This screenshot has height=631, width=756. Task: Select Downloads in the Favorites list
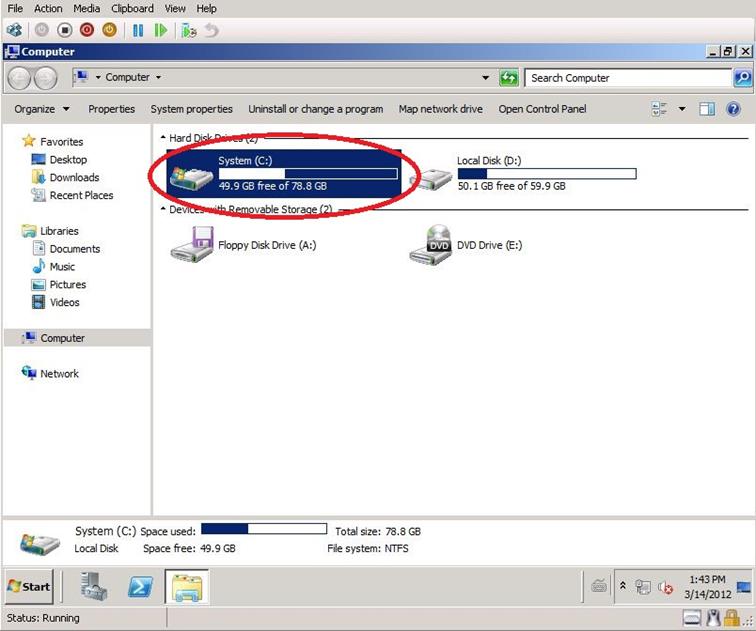click(74, 177)
